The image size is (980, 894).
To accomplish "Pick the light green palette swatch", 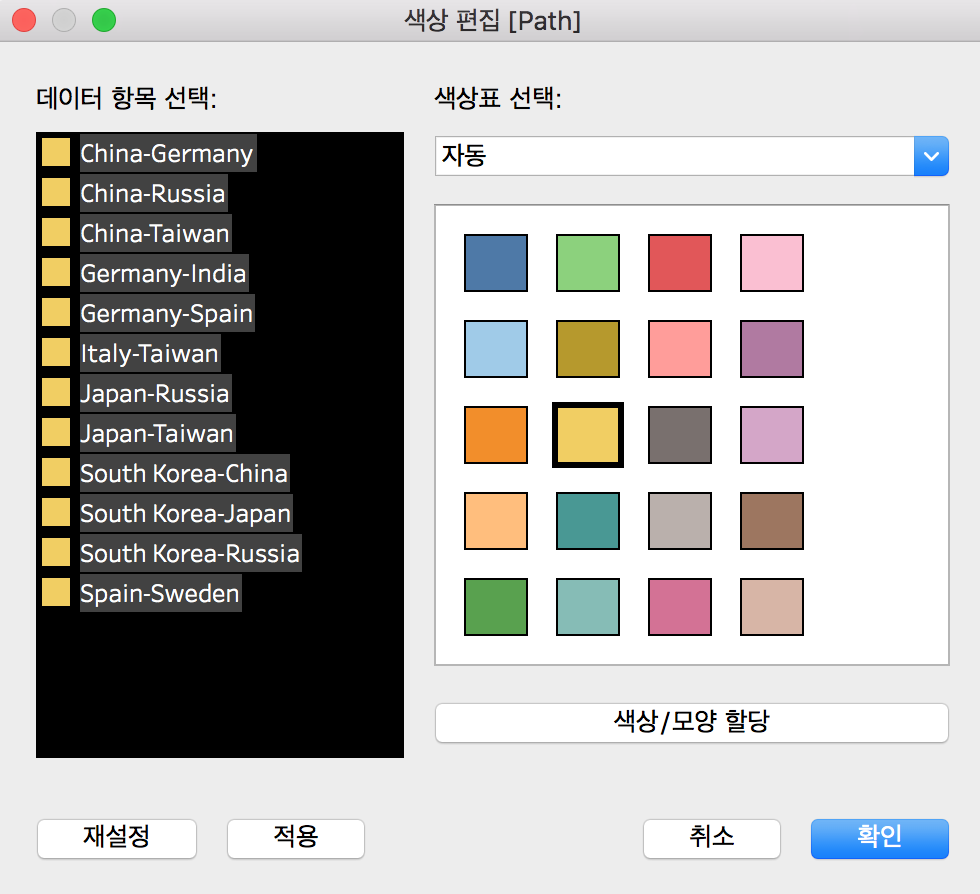I will coord(588,263).
